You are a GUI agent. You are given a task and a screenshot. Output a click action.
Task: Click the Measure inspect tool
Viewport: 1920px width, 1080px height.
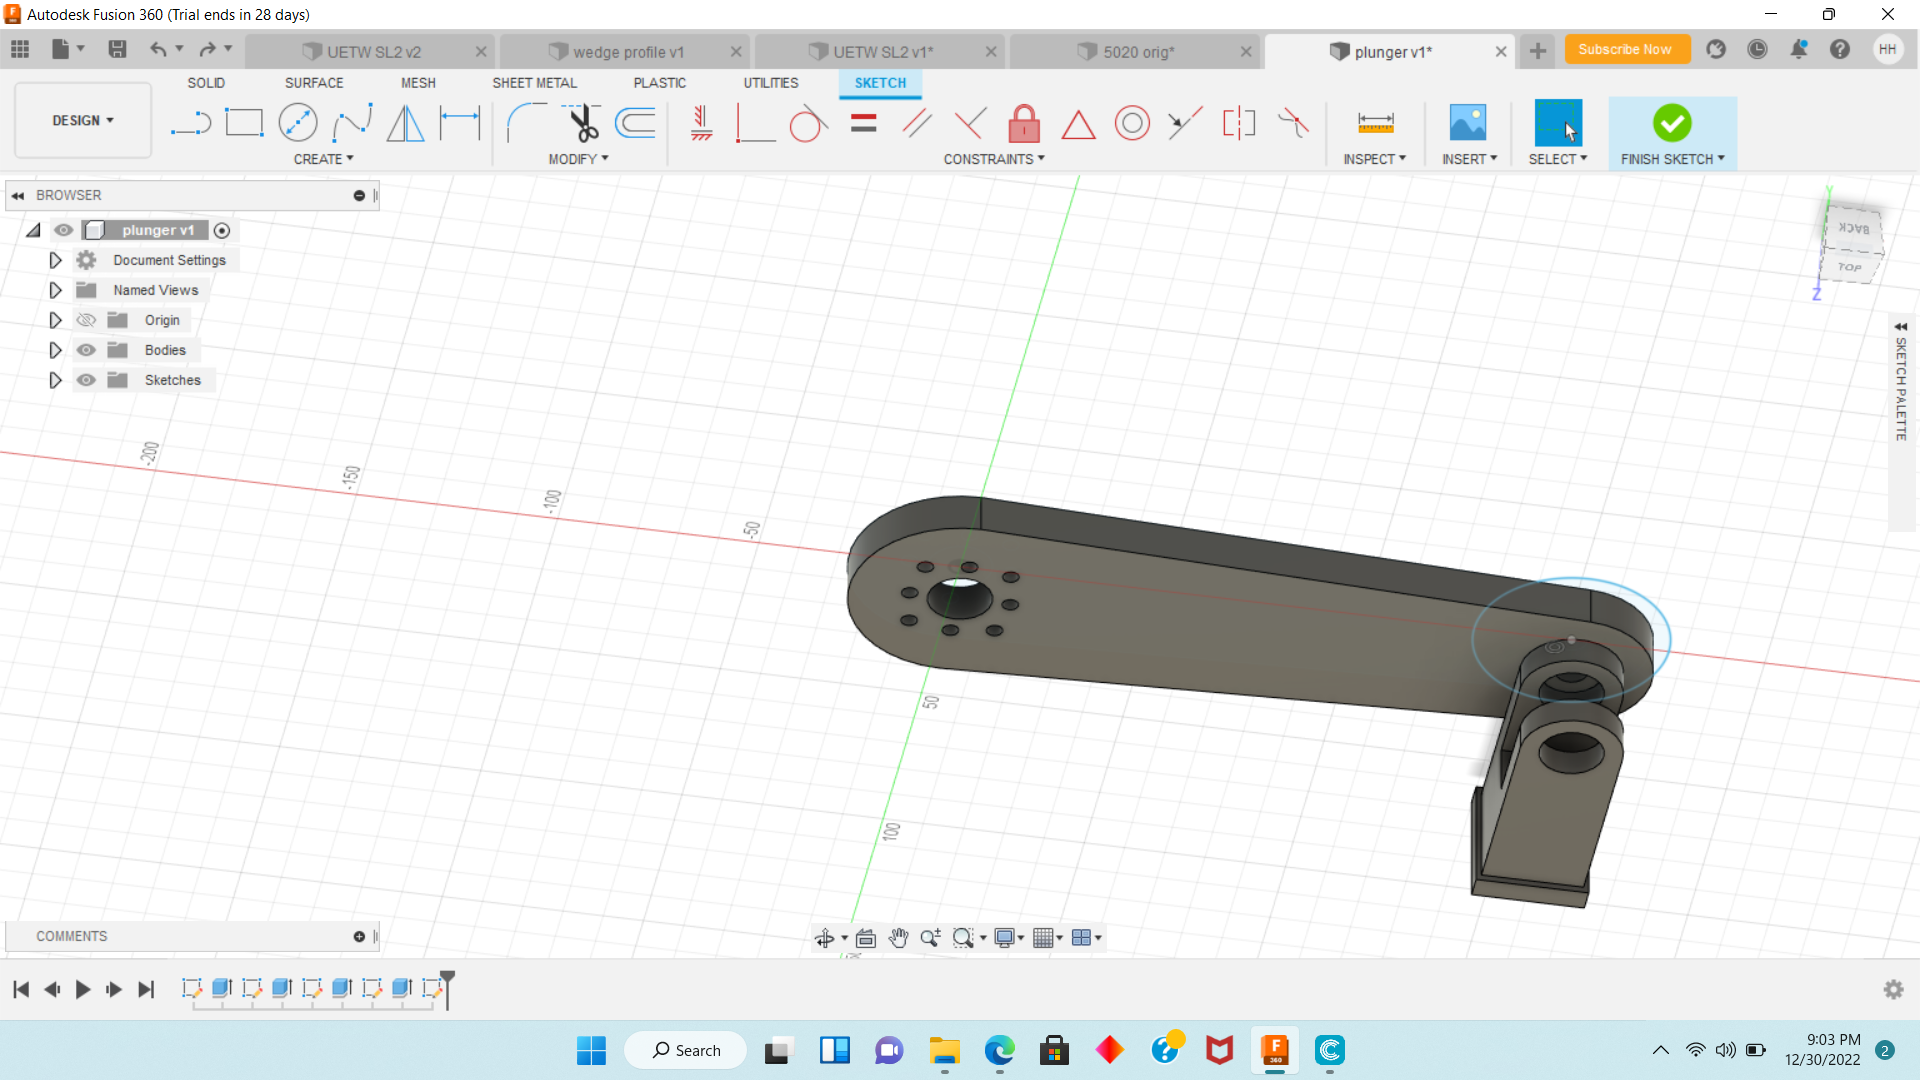click(x=1375, y=124)
